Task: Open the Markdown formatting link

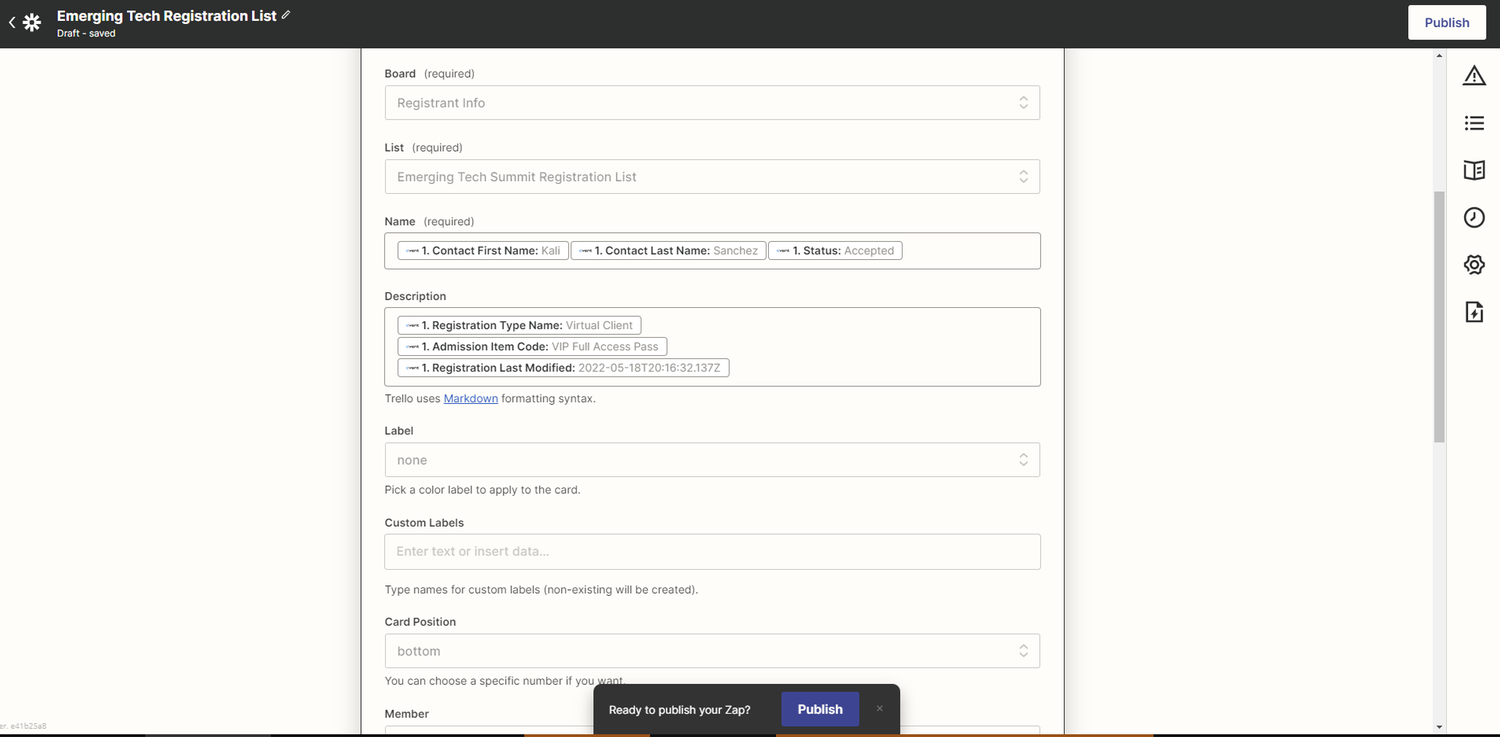Action: (x=470, y=398)
